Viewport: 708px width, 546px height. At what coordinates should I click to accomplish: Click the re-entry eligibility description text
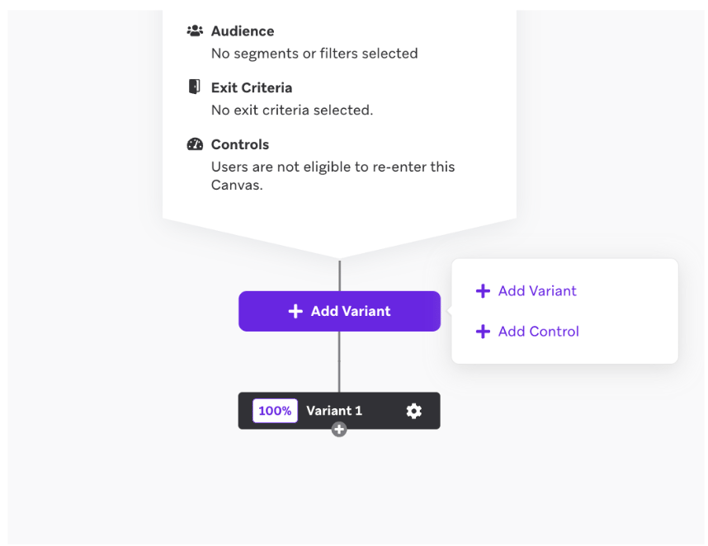coord(333,176)
